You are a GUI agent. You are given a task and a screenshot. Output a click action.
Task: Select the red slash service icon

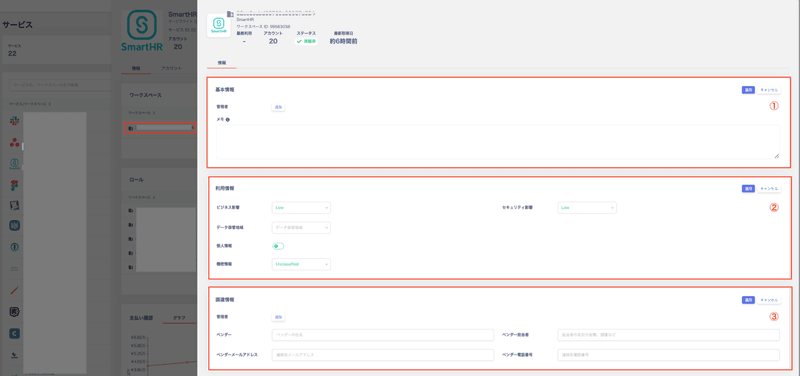pos(15,290)
